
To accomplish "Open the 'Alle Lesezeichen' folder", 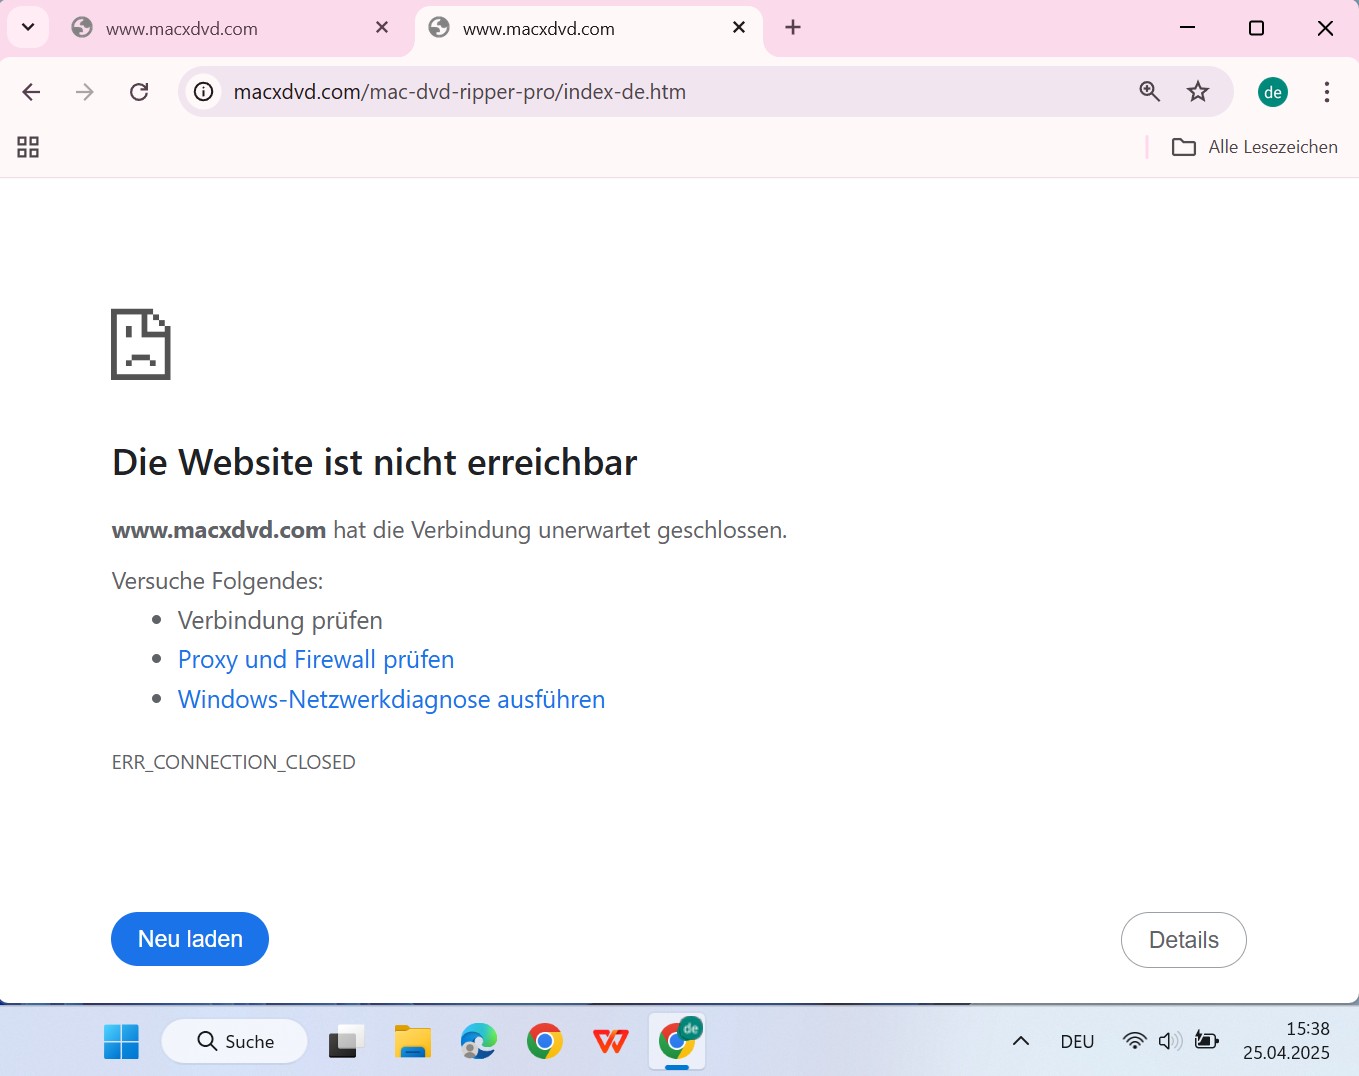I will 1254,147.
